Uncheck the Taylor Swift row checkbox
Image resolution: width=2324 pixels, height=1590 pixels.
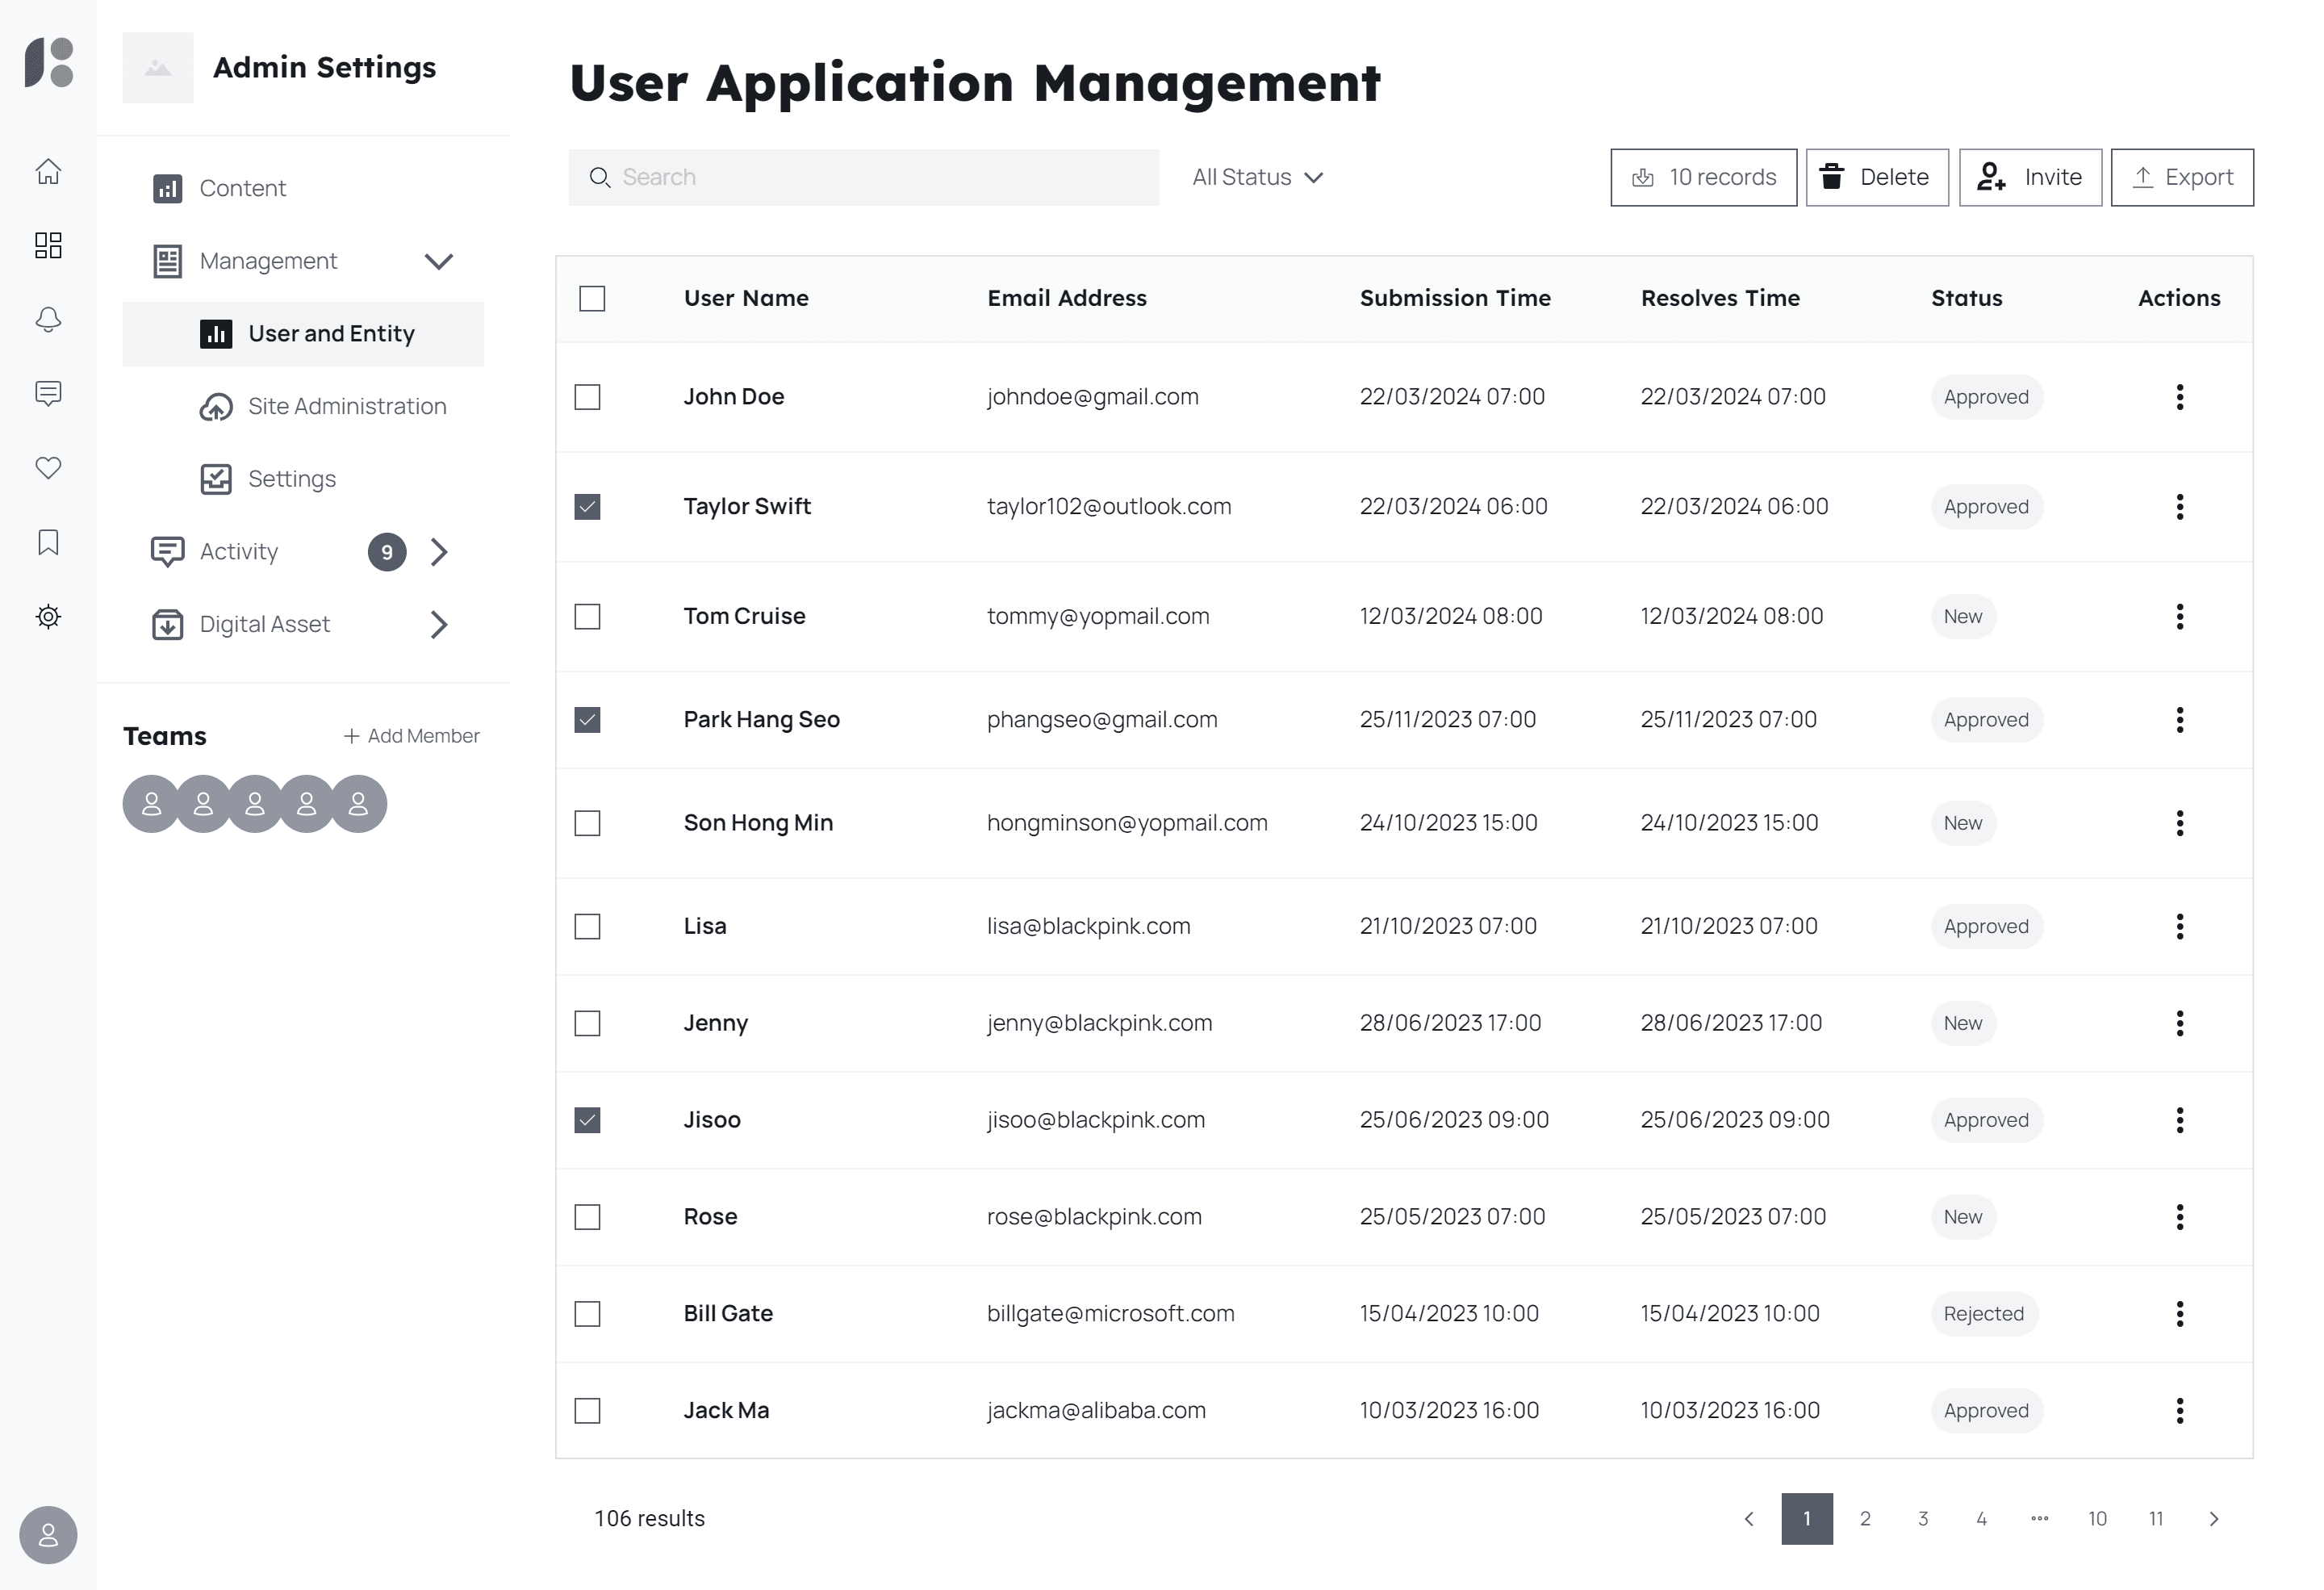(x=587, y=507)
